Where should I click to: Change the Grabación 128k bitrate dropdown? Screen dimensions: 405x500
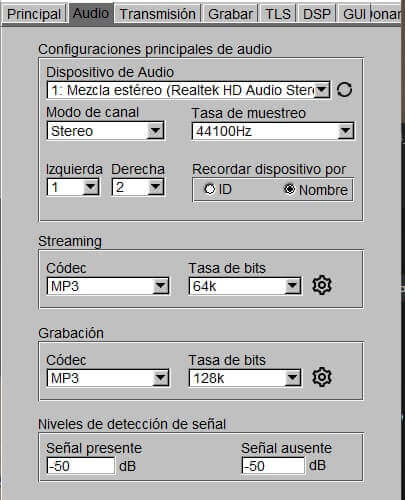245,378
